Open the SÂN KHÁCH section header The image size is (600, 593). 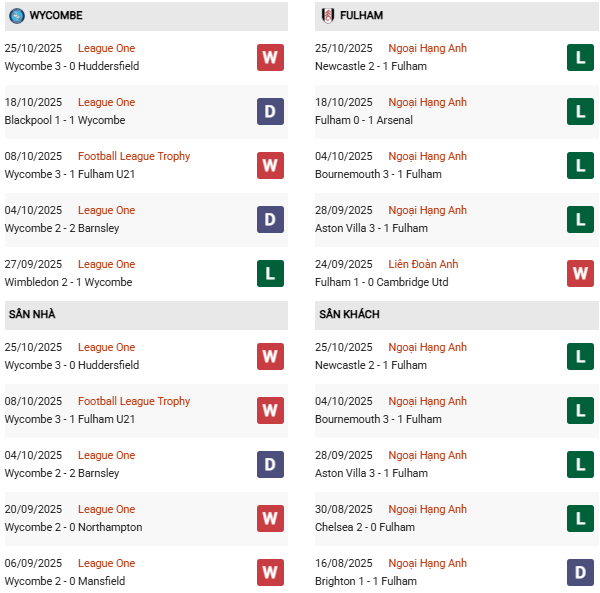349,315
